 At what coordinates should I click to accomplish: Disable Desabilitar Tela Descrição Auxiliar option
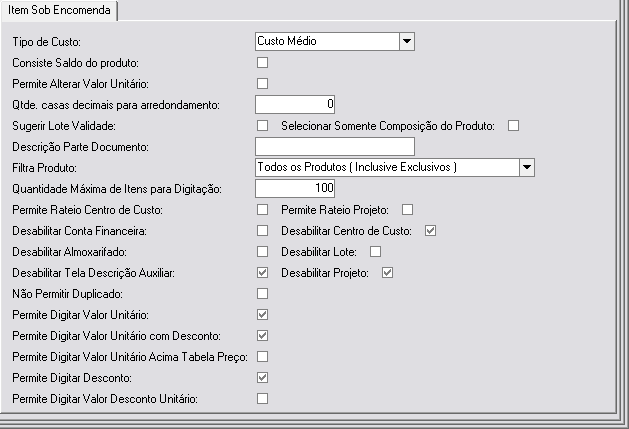tap(262, 272)
